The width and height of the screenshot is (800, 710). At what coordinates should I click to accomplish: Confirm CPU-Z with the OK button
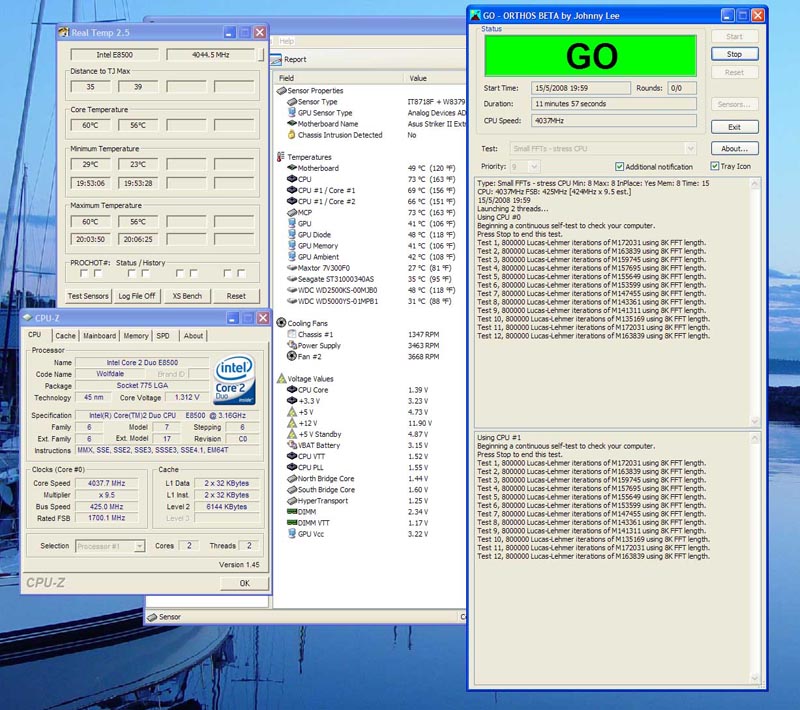244,583
